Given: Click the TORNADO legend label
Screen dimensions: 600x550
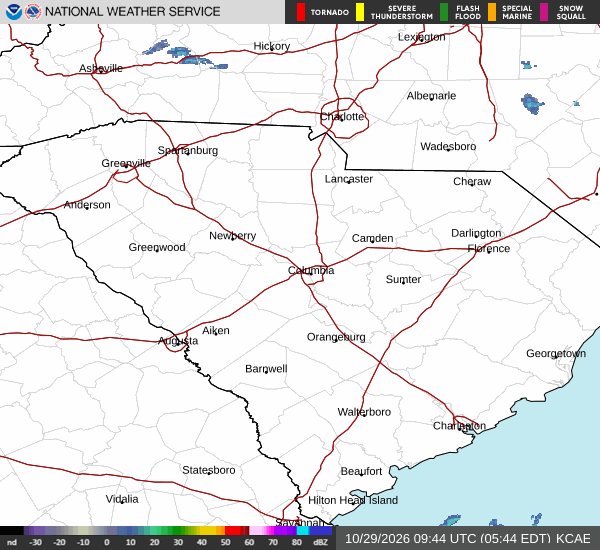Looking at the screenshot, I should 330,13.
